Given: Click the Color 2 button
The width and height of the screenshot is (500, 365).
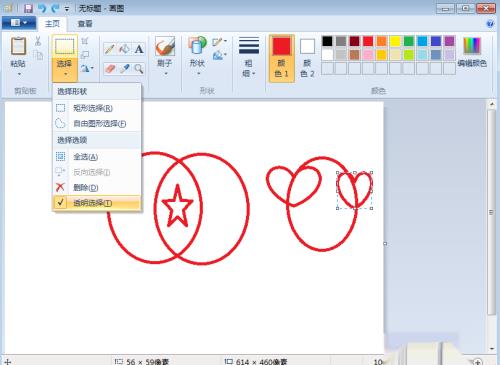Looking at the screenshot, I should click(x=307, y=58).
